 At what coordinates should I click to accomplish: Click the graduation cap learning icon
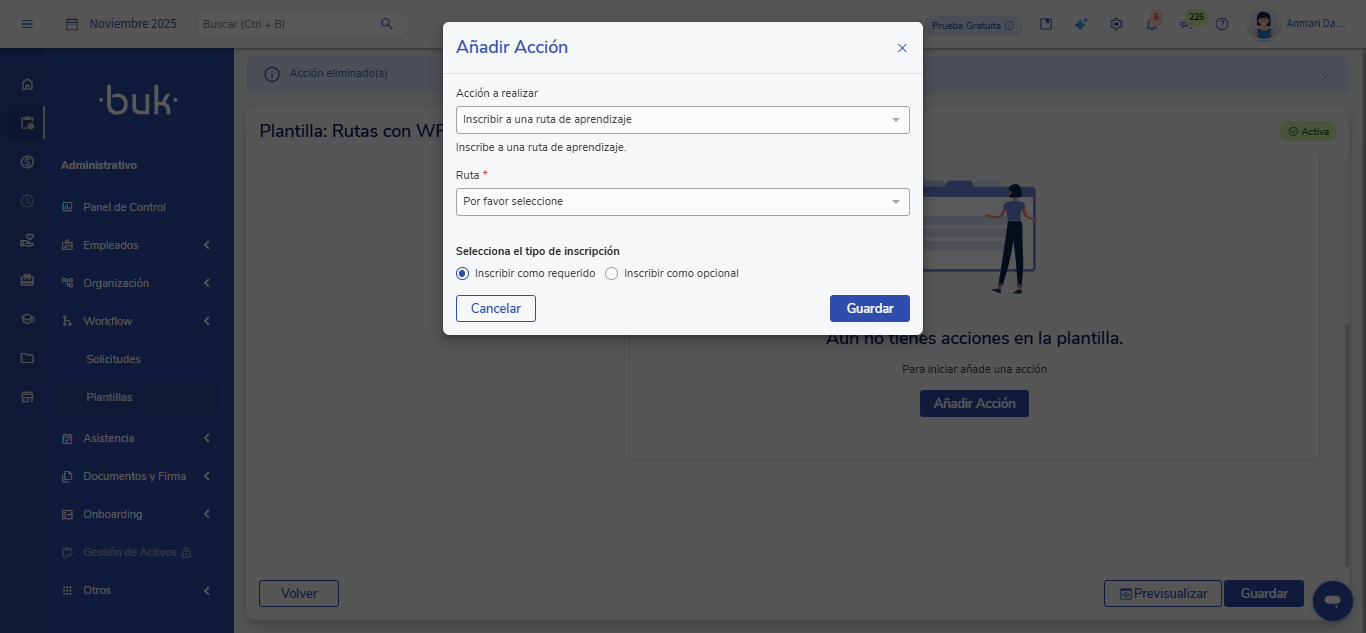27,320
